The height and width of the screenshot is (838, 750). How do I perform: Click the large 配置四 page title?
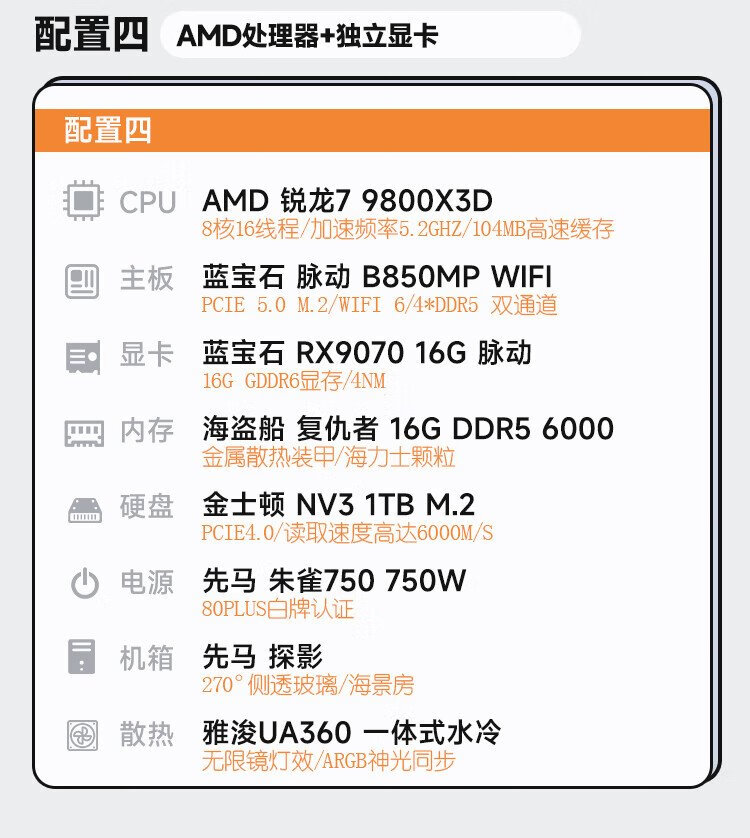(x=91, y=35)
